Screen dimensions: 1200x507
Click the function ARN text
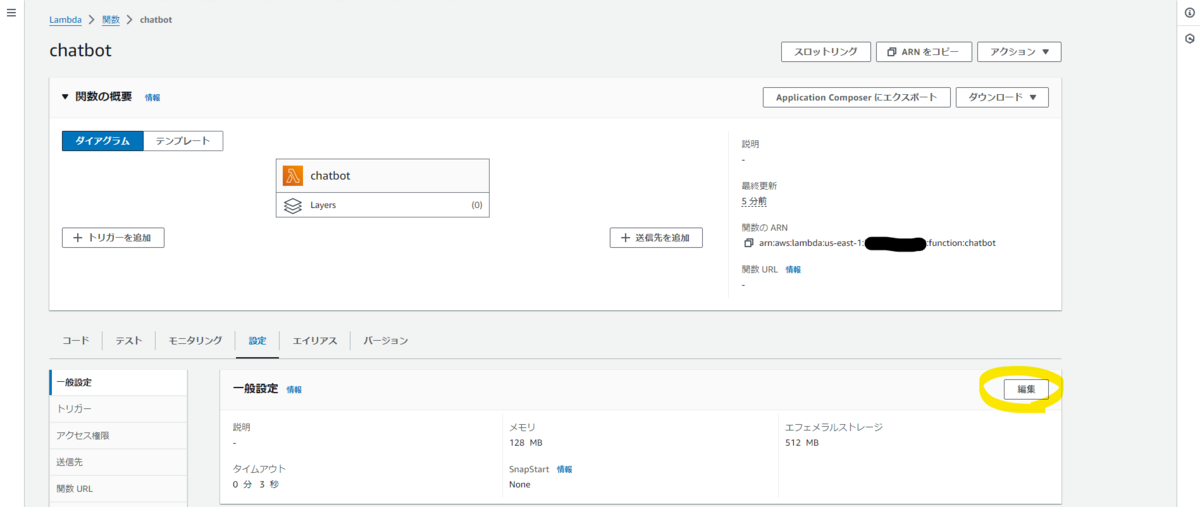pos(877,243)
